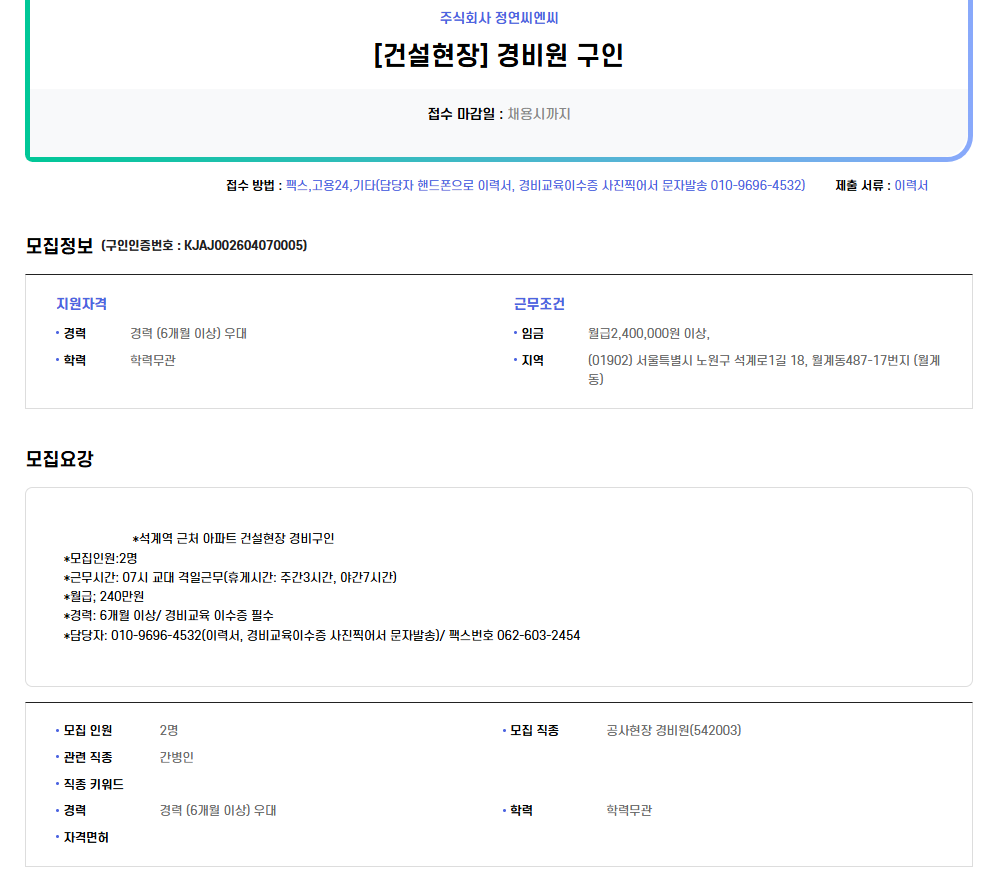This screenshot has width=996, height=879.
Task: Click the 월급2,400,000원 이상 wage value
Action: tap(648, 333)
